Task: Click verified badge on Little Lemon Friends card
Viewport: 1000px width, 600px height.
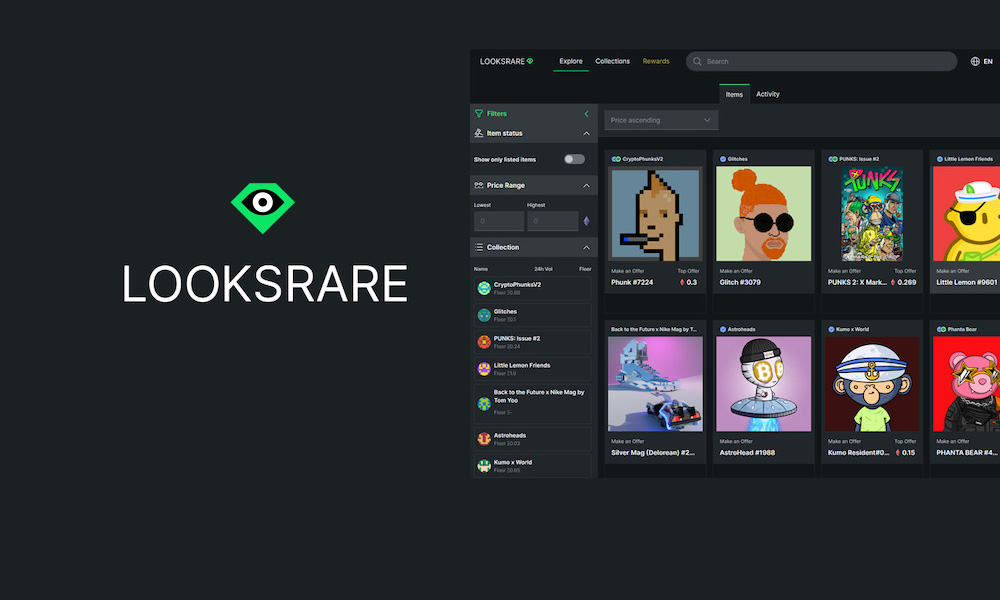Action: coord(939,159)
